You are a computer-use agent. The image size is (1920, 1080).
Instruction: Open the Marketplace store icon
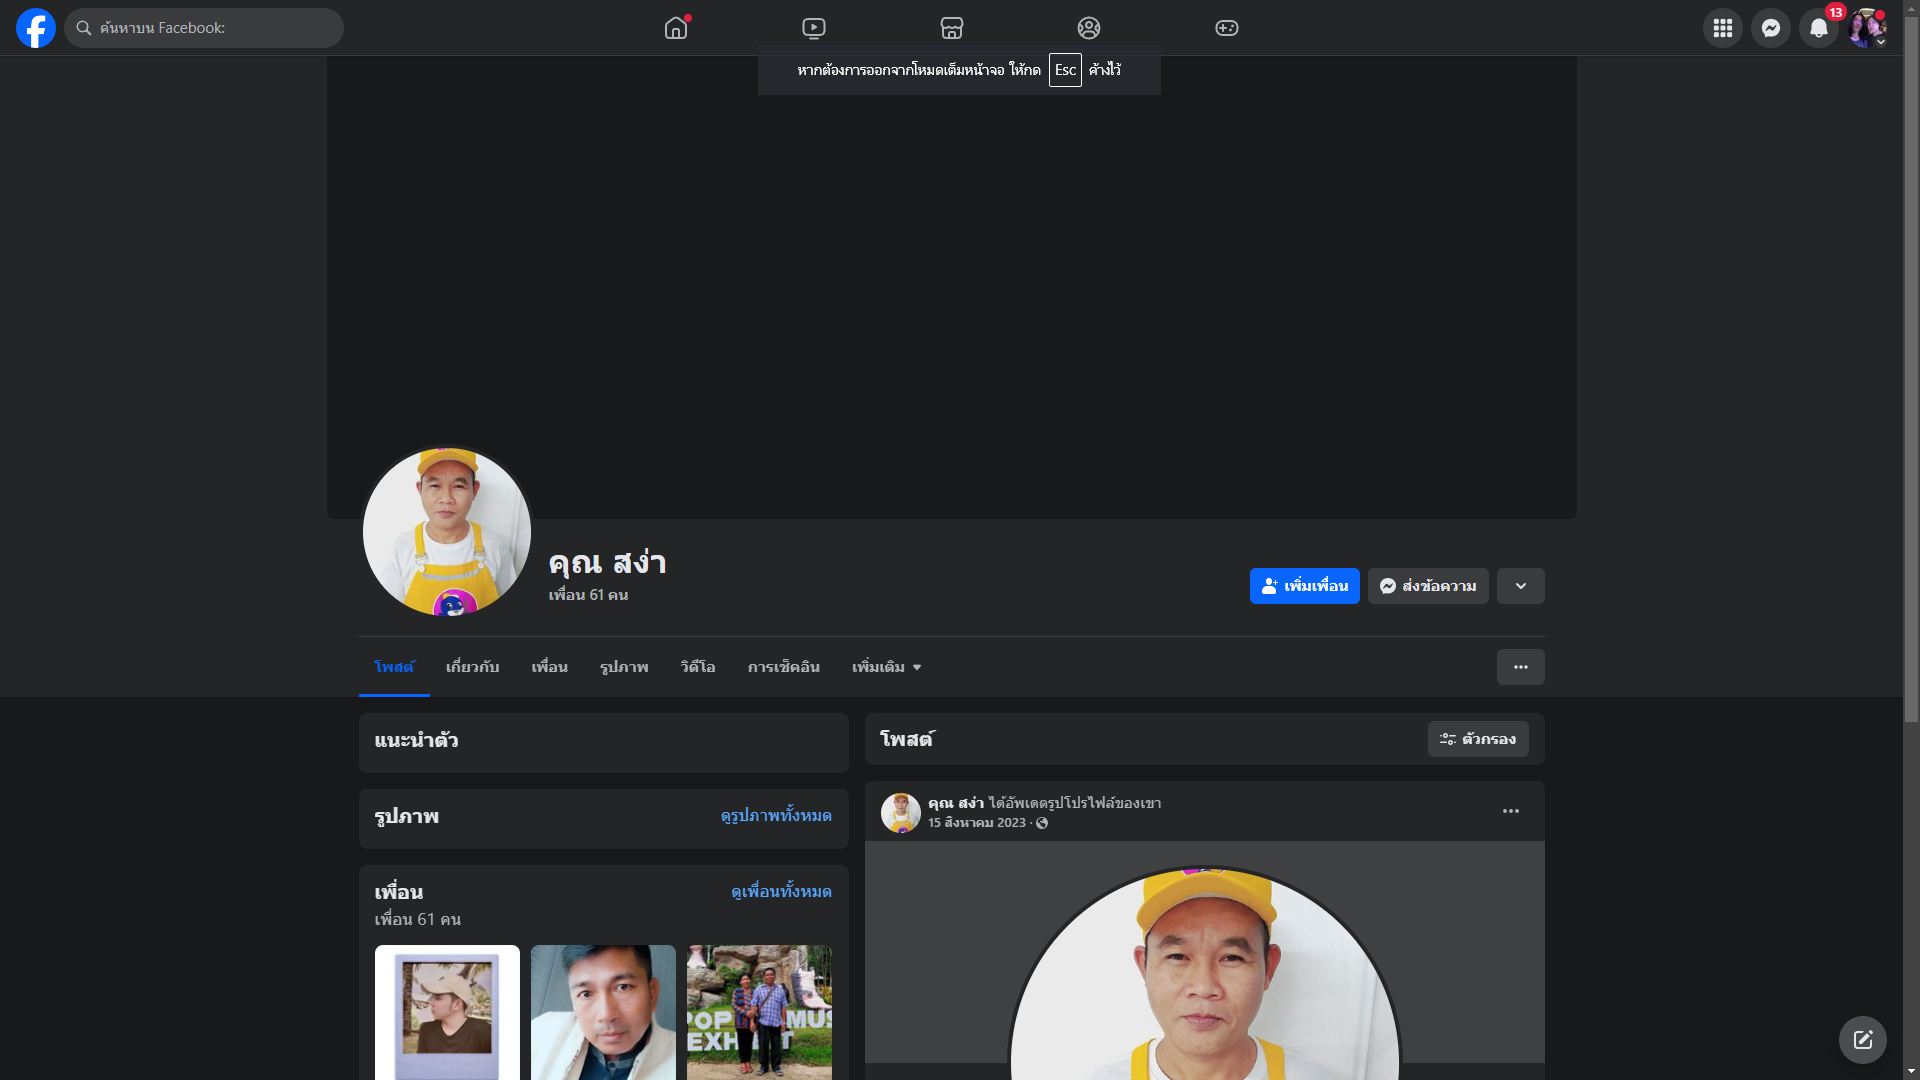952,28
